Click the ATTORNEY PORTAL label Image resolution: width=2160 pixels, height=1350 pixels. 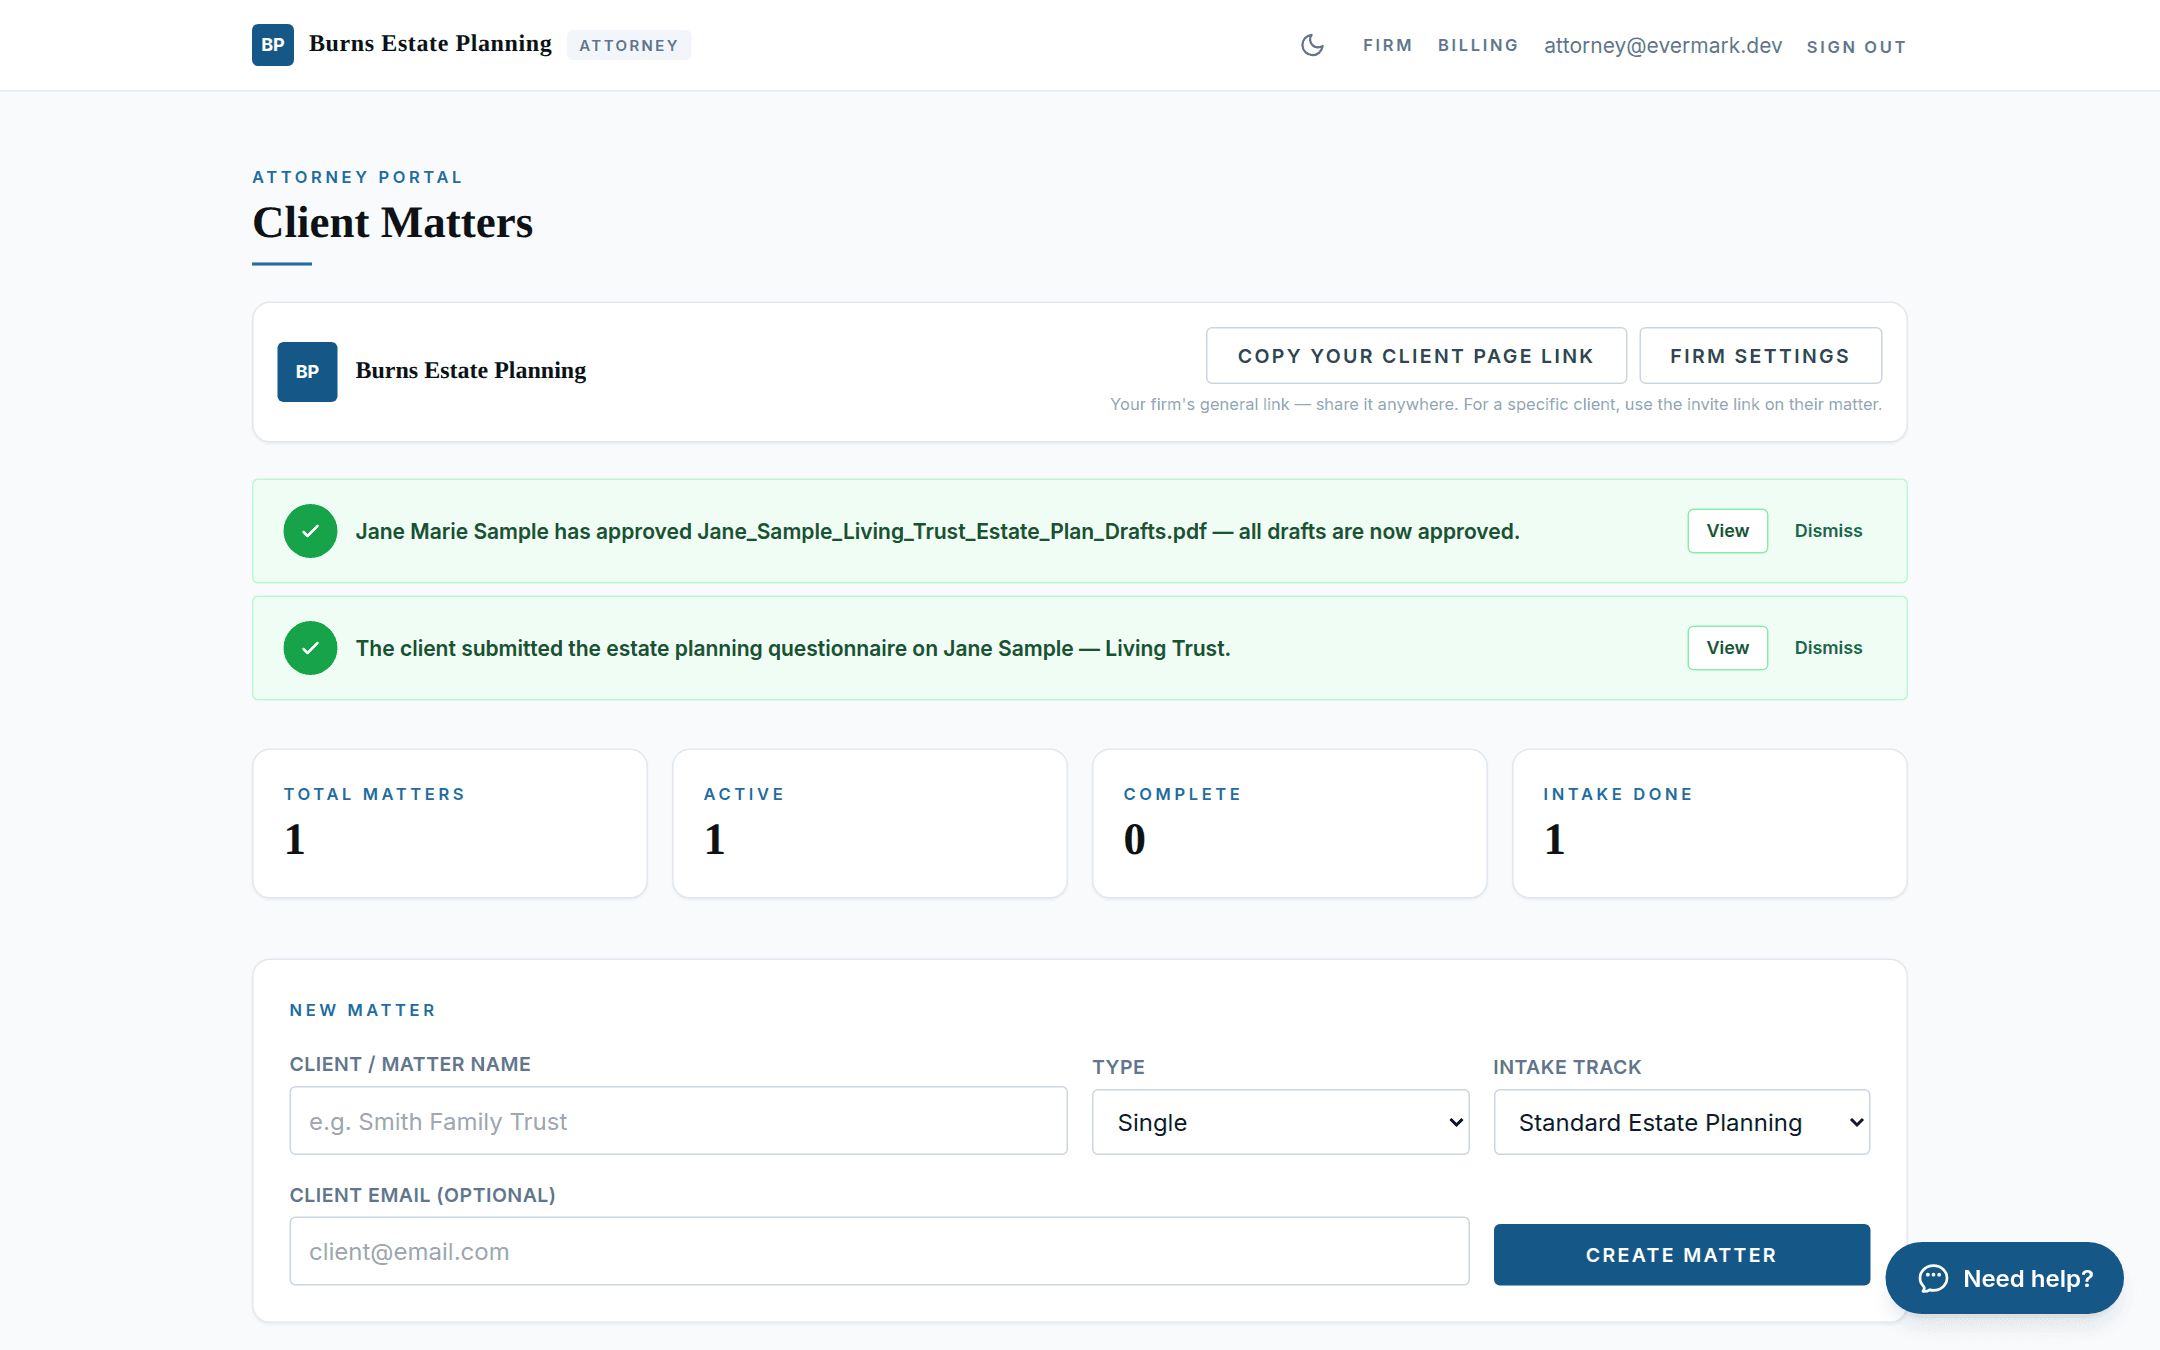(357, 177)
